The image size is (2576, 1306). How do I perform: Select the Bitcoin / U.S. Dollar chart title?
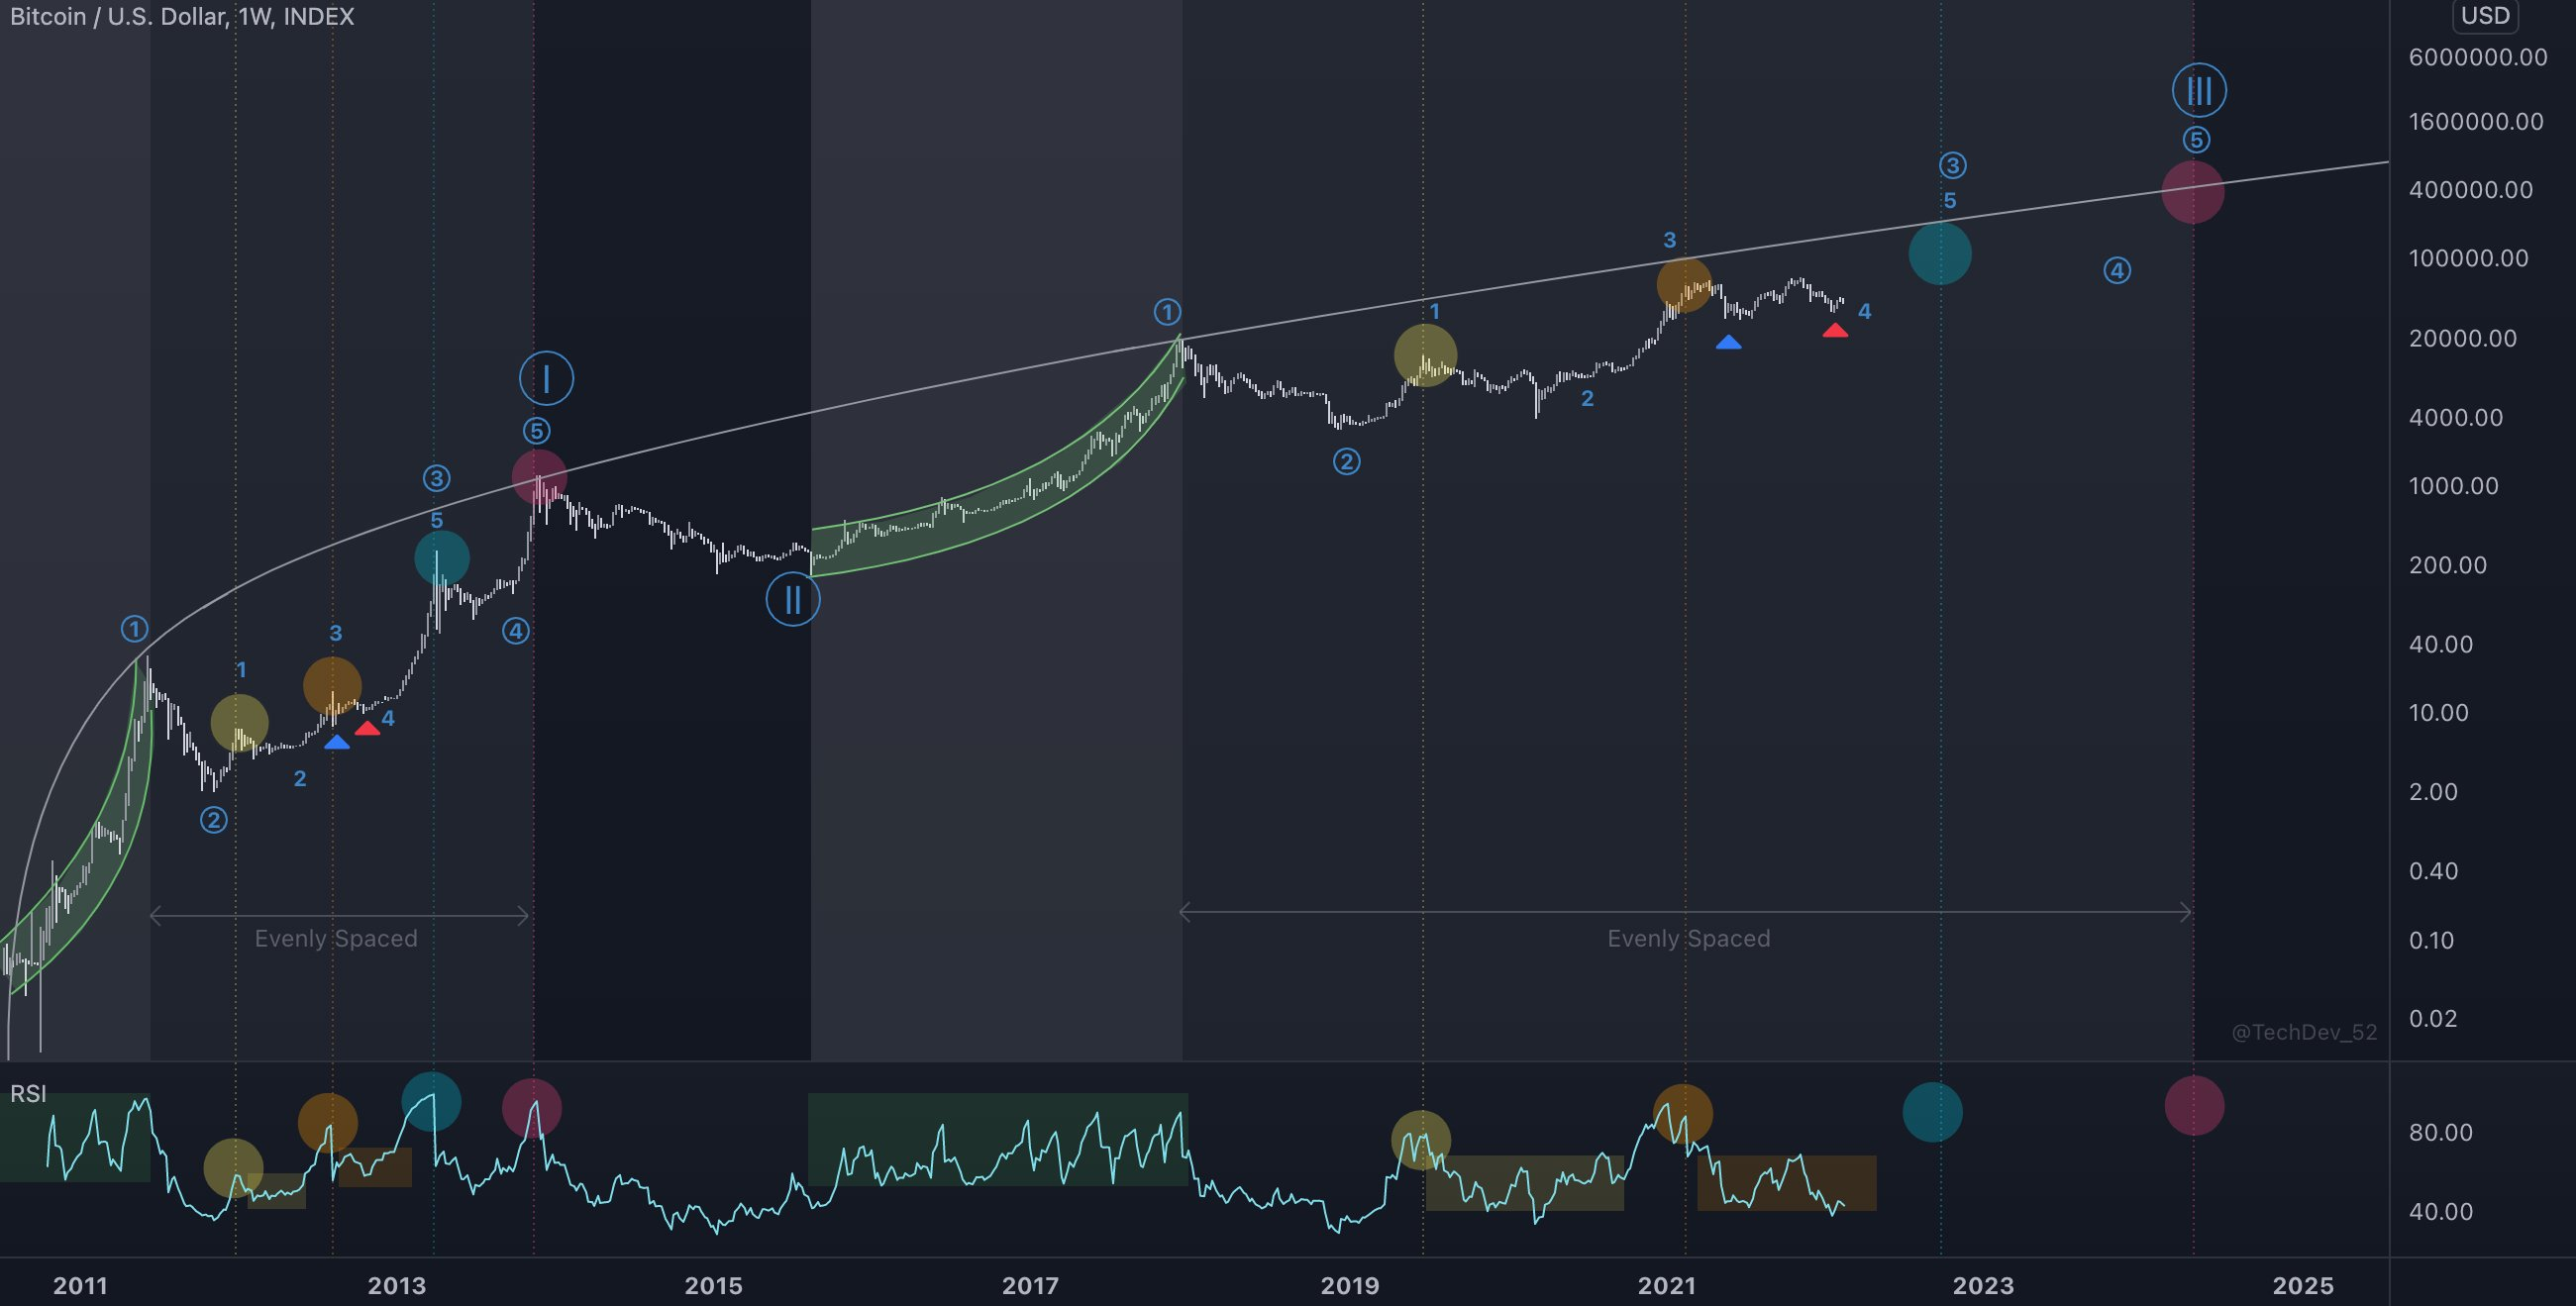tap(182, 17)
